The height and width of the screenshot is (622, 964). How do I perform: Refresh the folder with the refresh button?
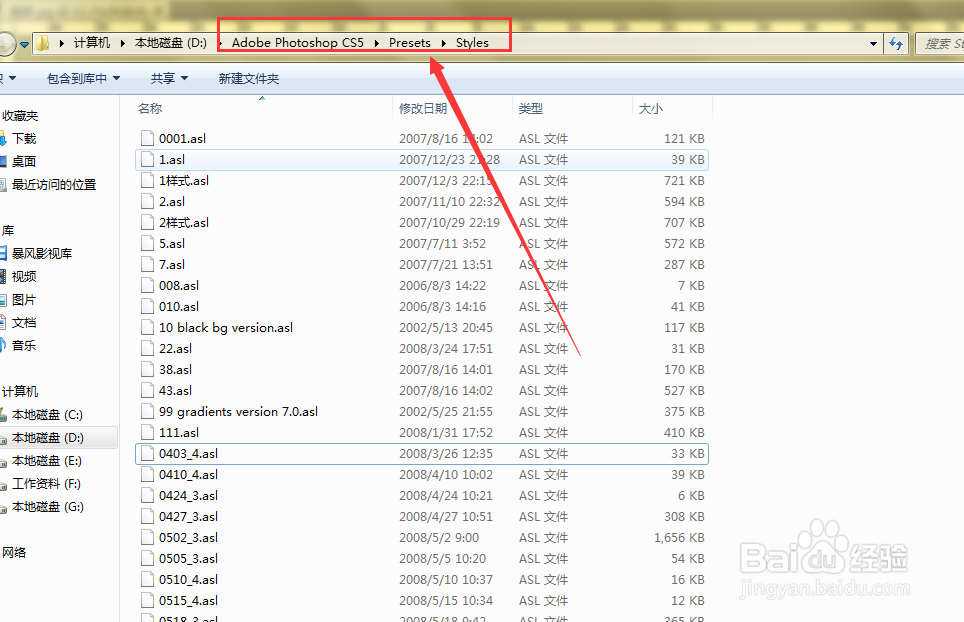(x=896, y=44)
